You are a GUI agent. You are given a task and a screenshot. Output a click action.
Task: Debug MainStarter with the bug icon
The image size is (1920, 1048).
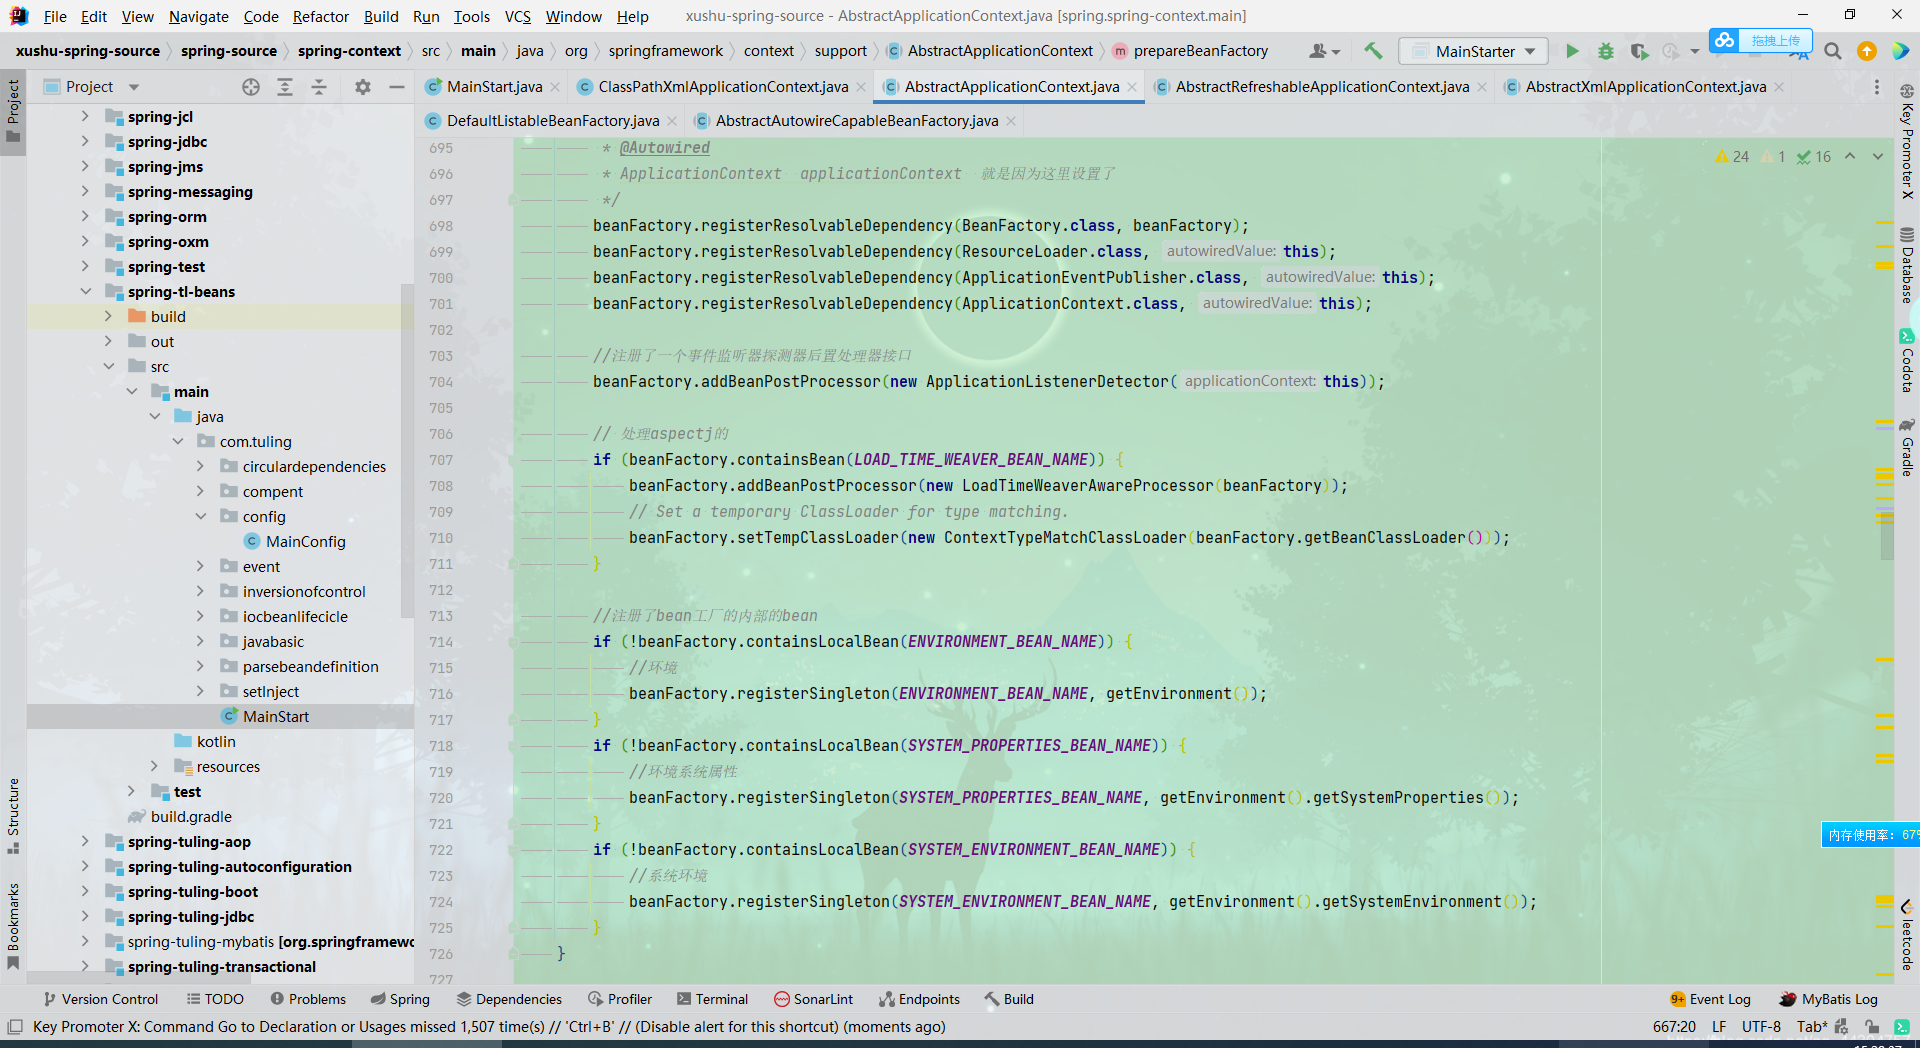(x=1605, y=51)
